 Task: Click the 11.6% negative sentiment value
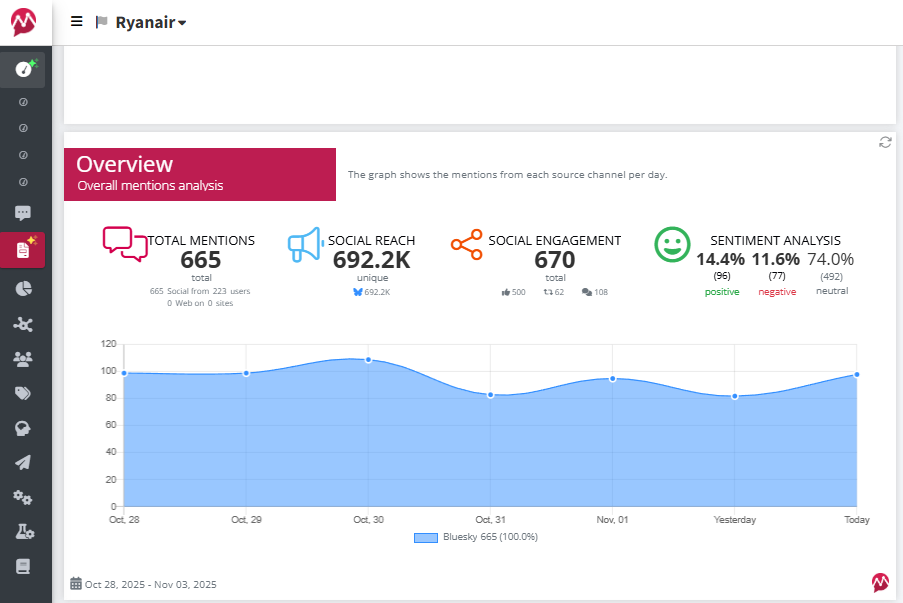(x=776, y=259)
